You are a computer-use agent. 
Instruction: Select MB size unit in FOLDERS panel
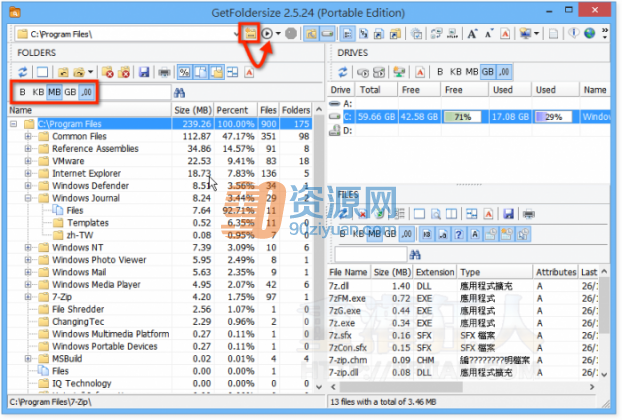pos(54,92)
